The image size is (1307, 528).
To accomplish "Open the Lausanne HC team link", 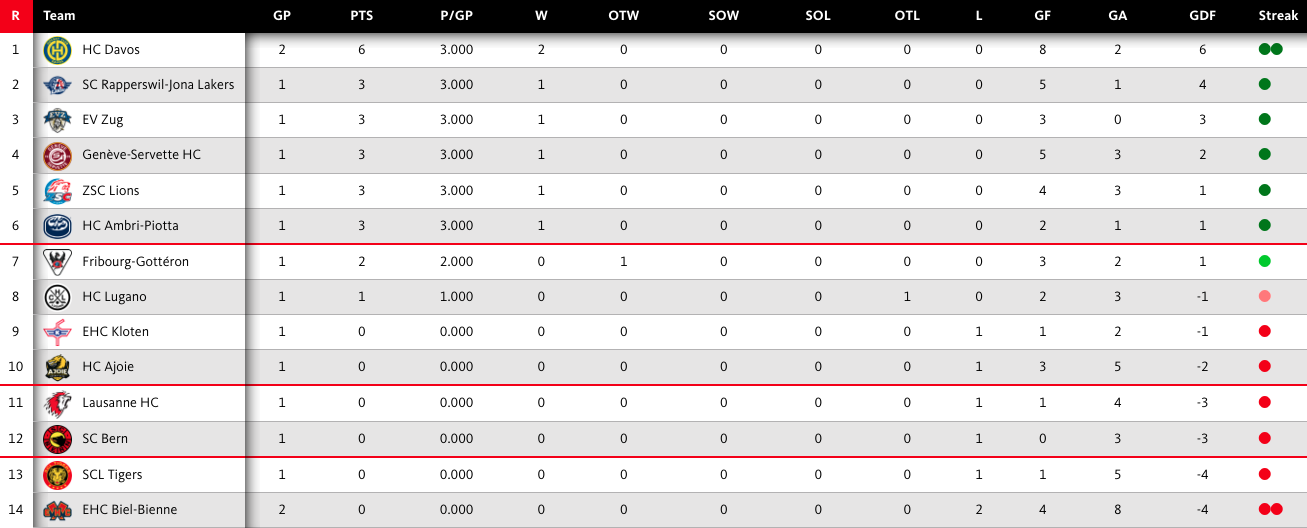I will (120, 403).
